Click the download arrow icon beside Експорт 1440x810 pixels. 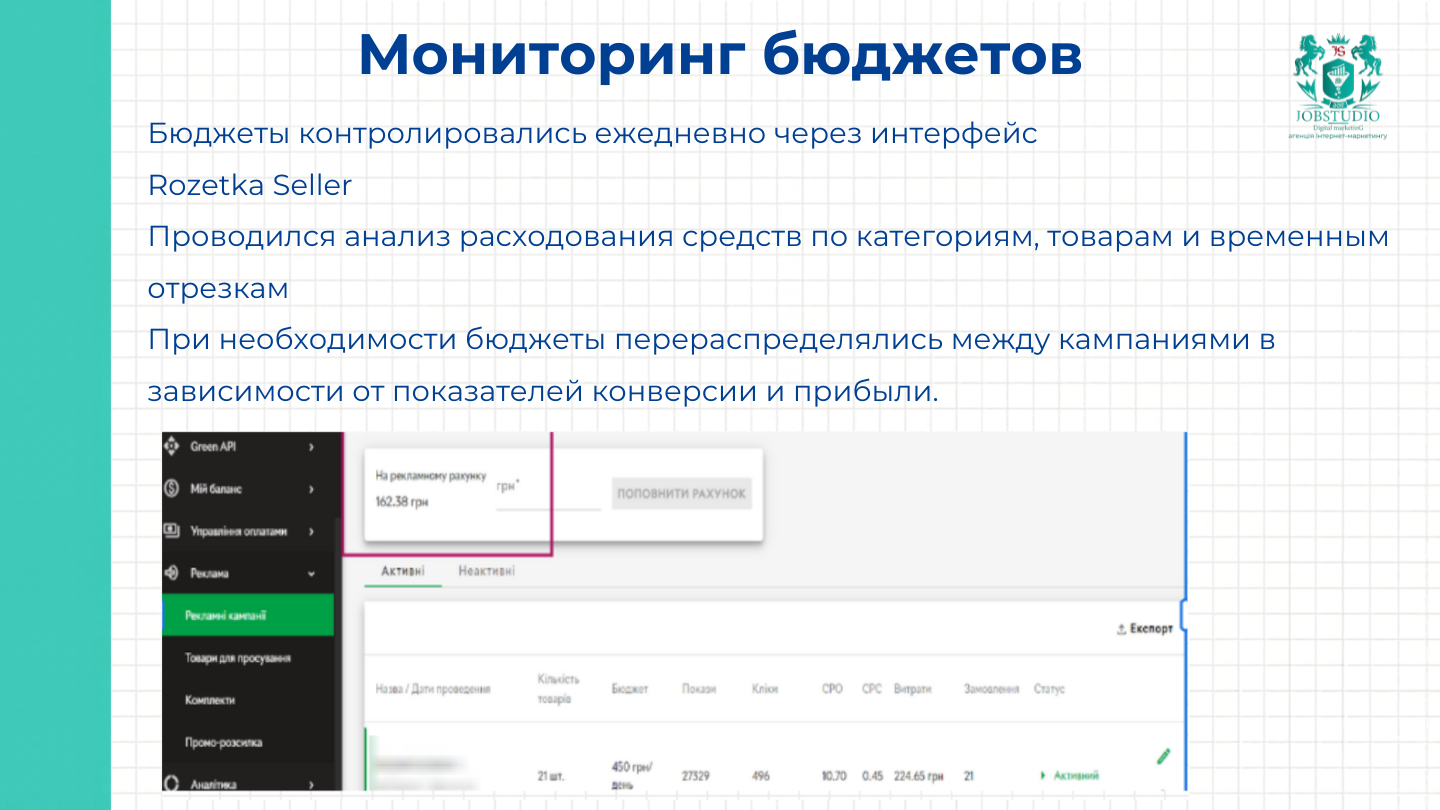(1121, 627)
